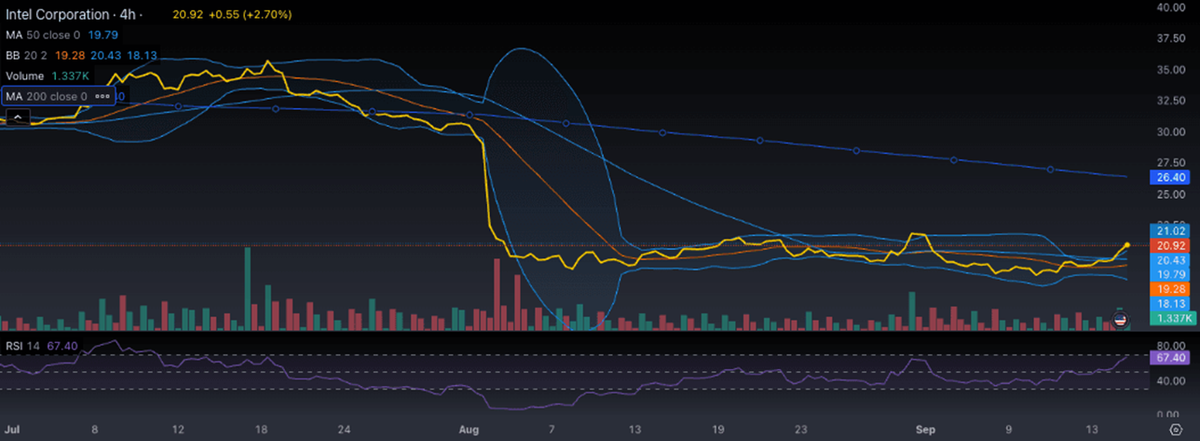Click the US flag event marker
Image resolution: width=1200 pixels, height=441 pixels.
click(x=1120, y=320)
